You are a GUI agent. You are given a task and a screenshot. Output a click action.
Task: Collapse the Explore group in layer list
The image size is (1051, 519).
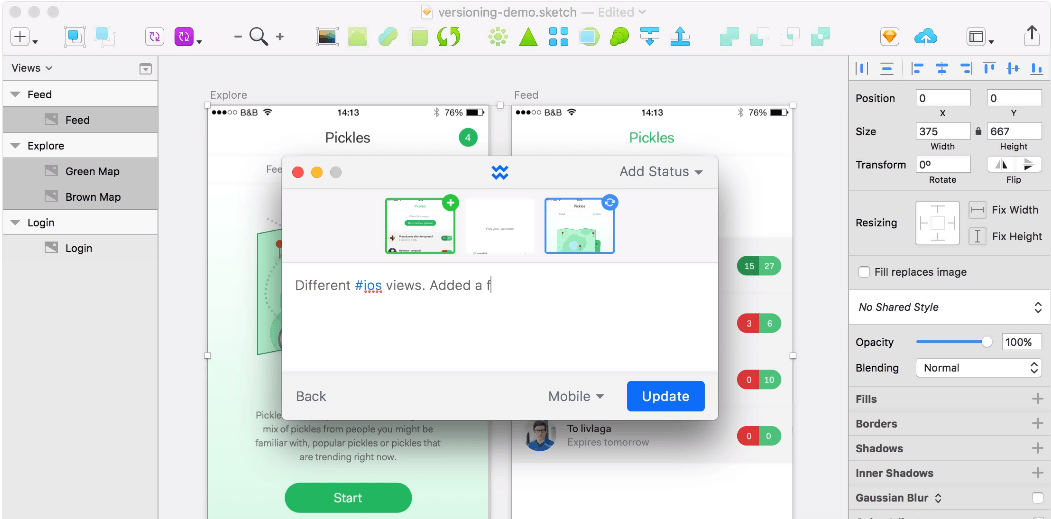(15, 146)
